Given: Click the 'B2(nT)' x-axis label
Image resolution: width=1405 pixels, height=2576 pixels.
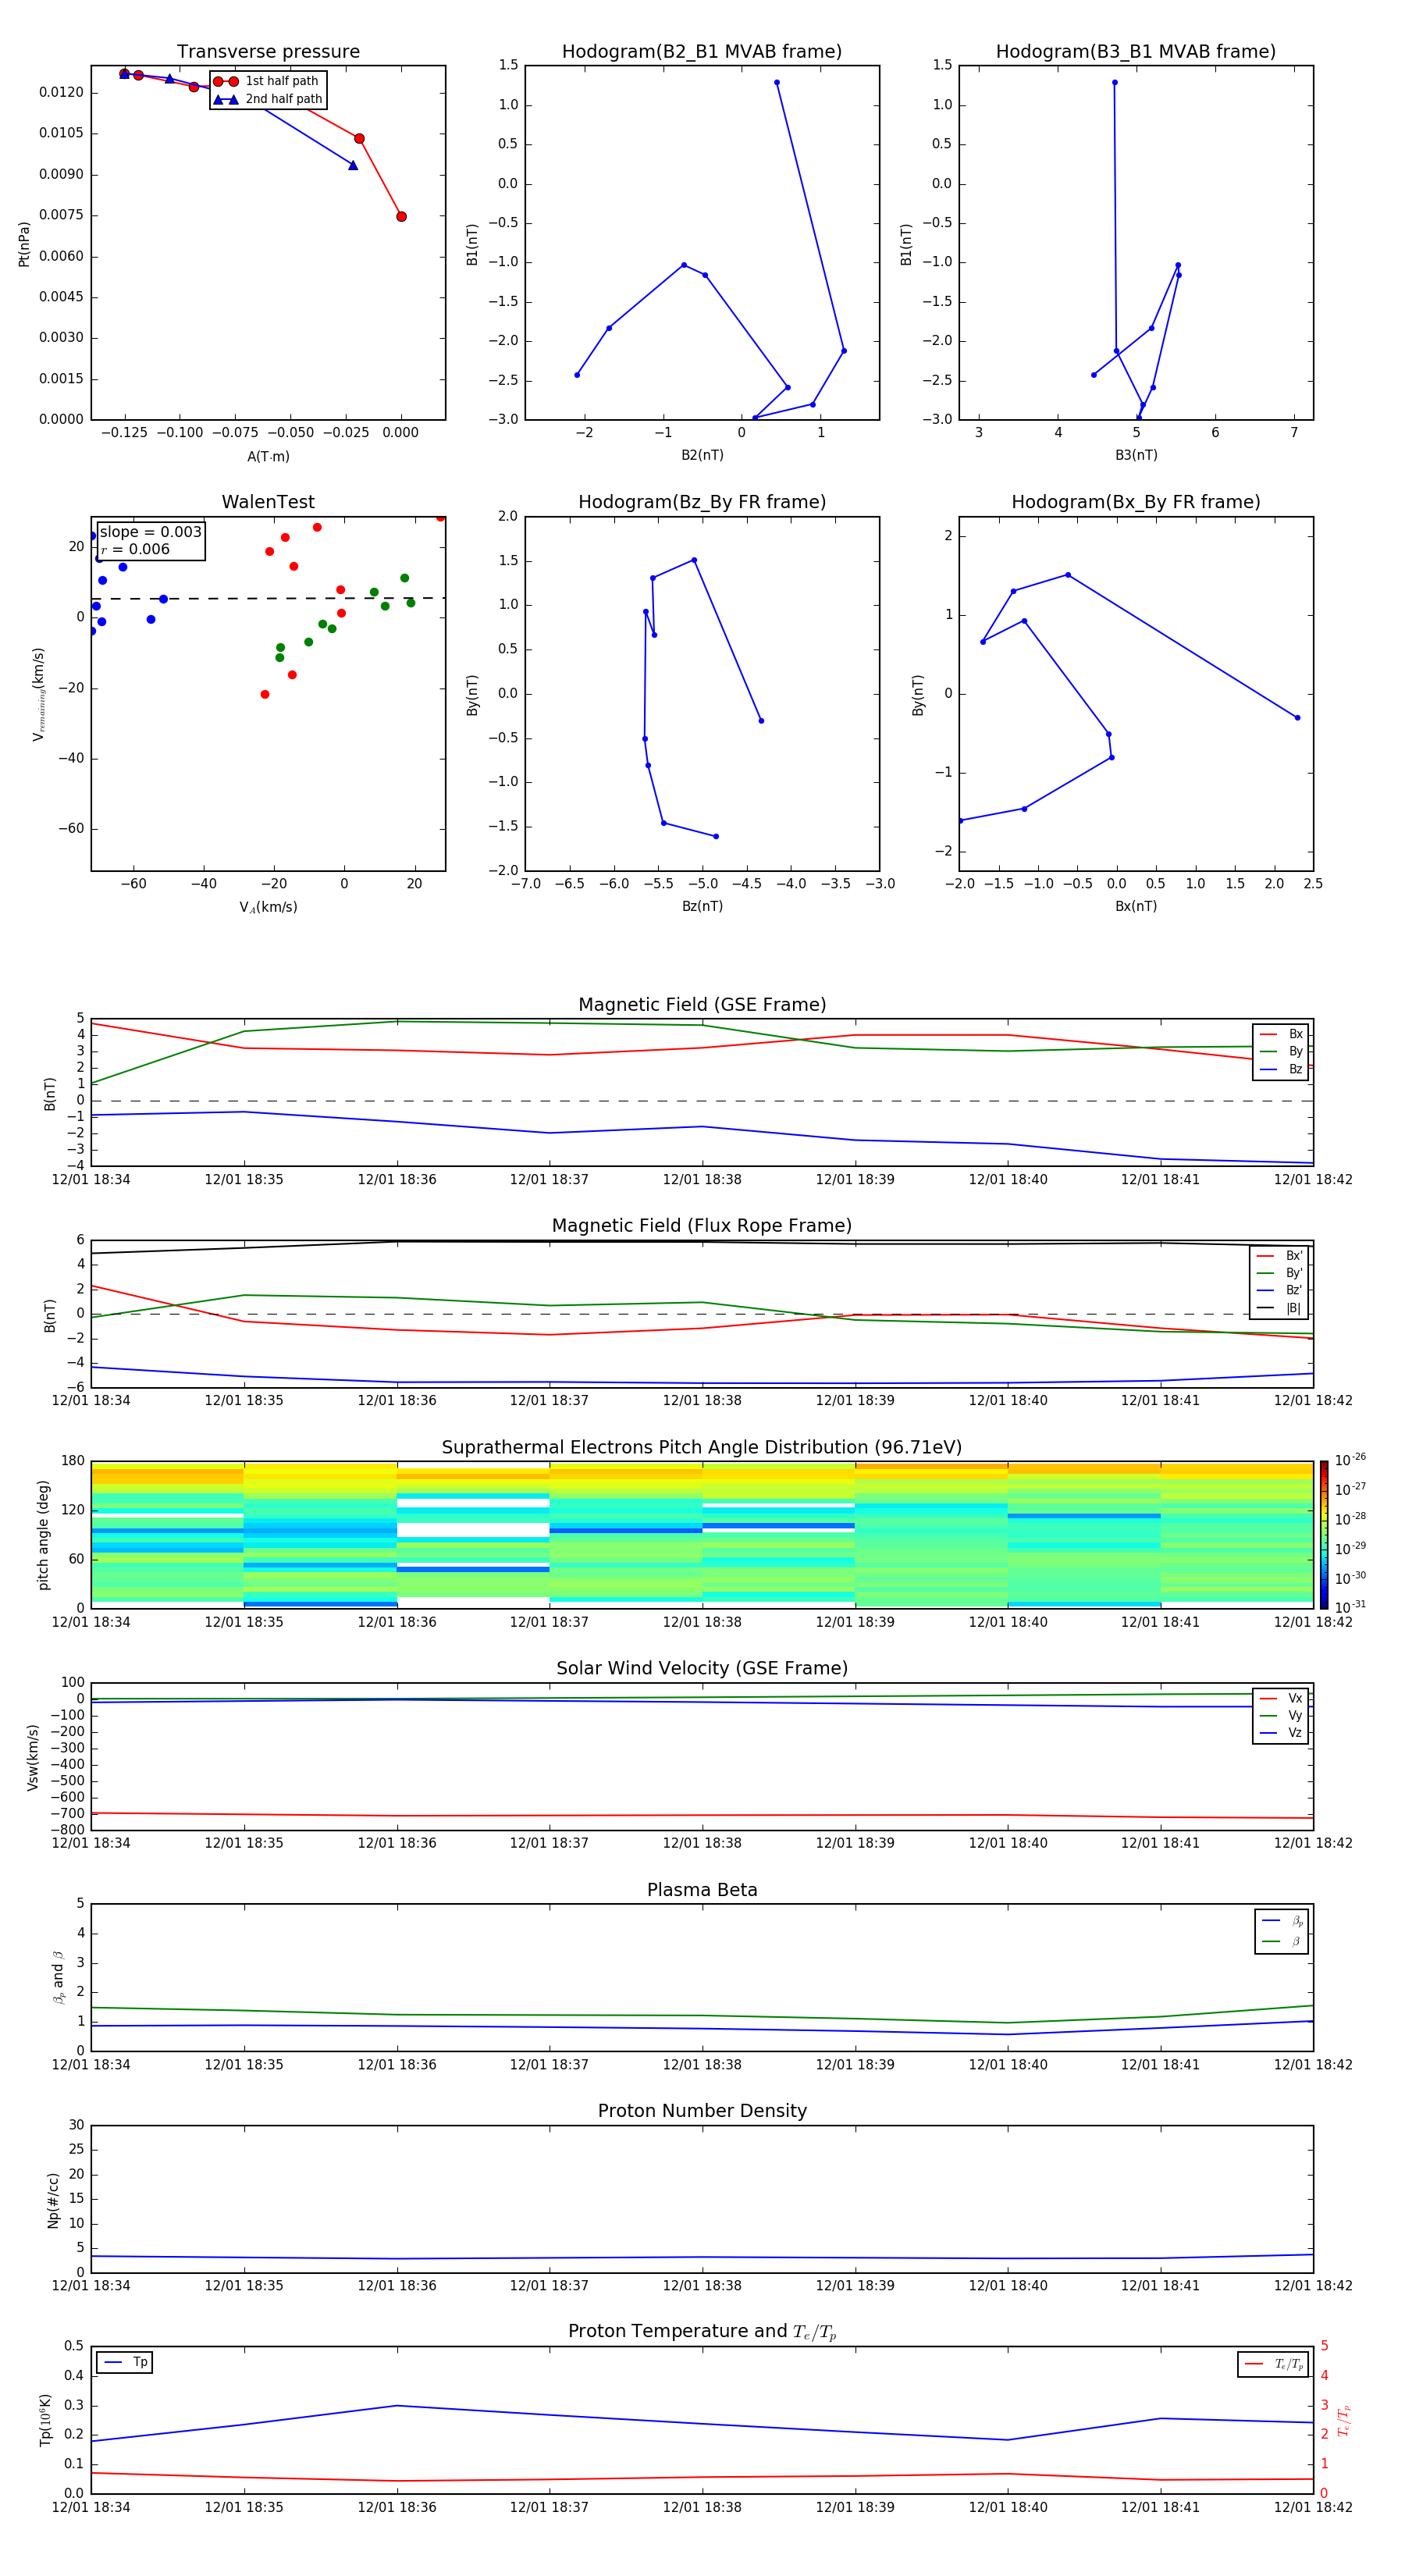Looking at the screenshot, I should [x=702, y=455].
